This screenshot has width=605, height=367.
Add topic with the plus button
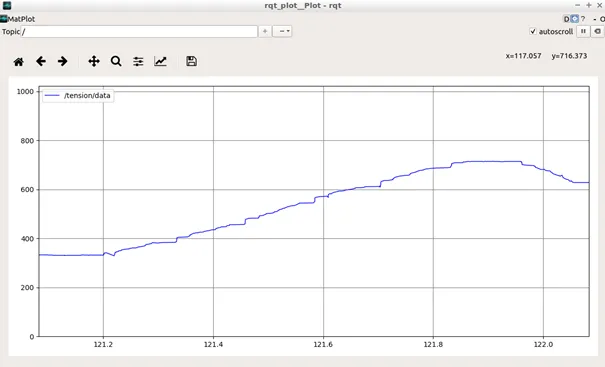pos(265,31)
